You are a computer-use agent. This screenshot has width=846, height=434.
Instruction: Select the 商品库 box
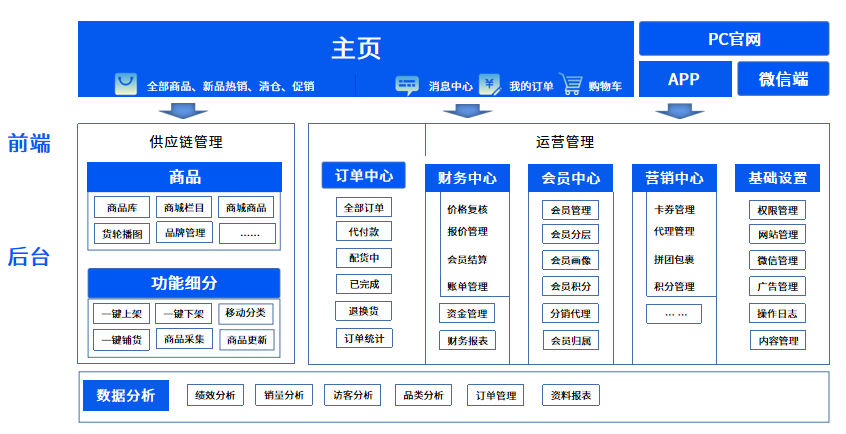[x=122, y=207]
